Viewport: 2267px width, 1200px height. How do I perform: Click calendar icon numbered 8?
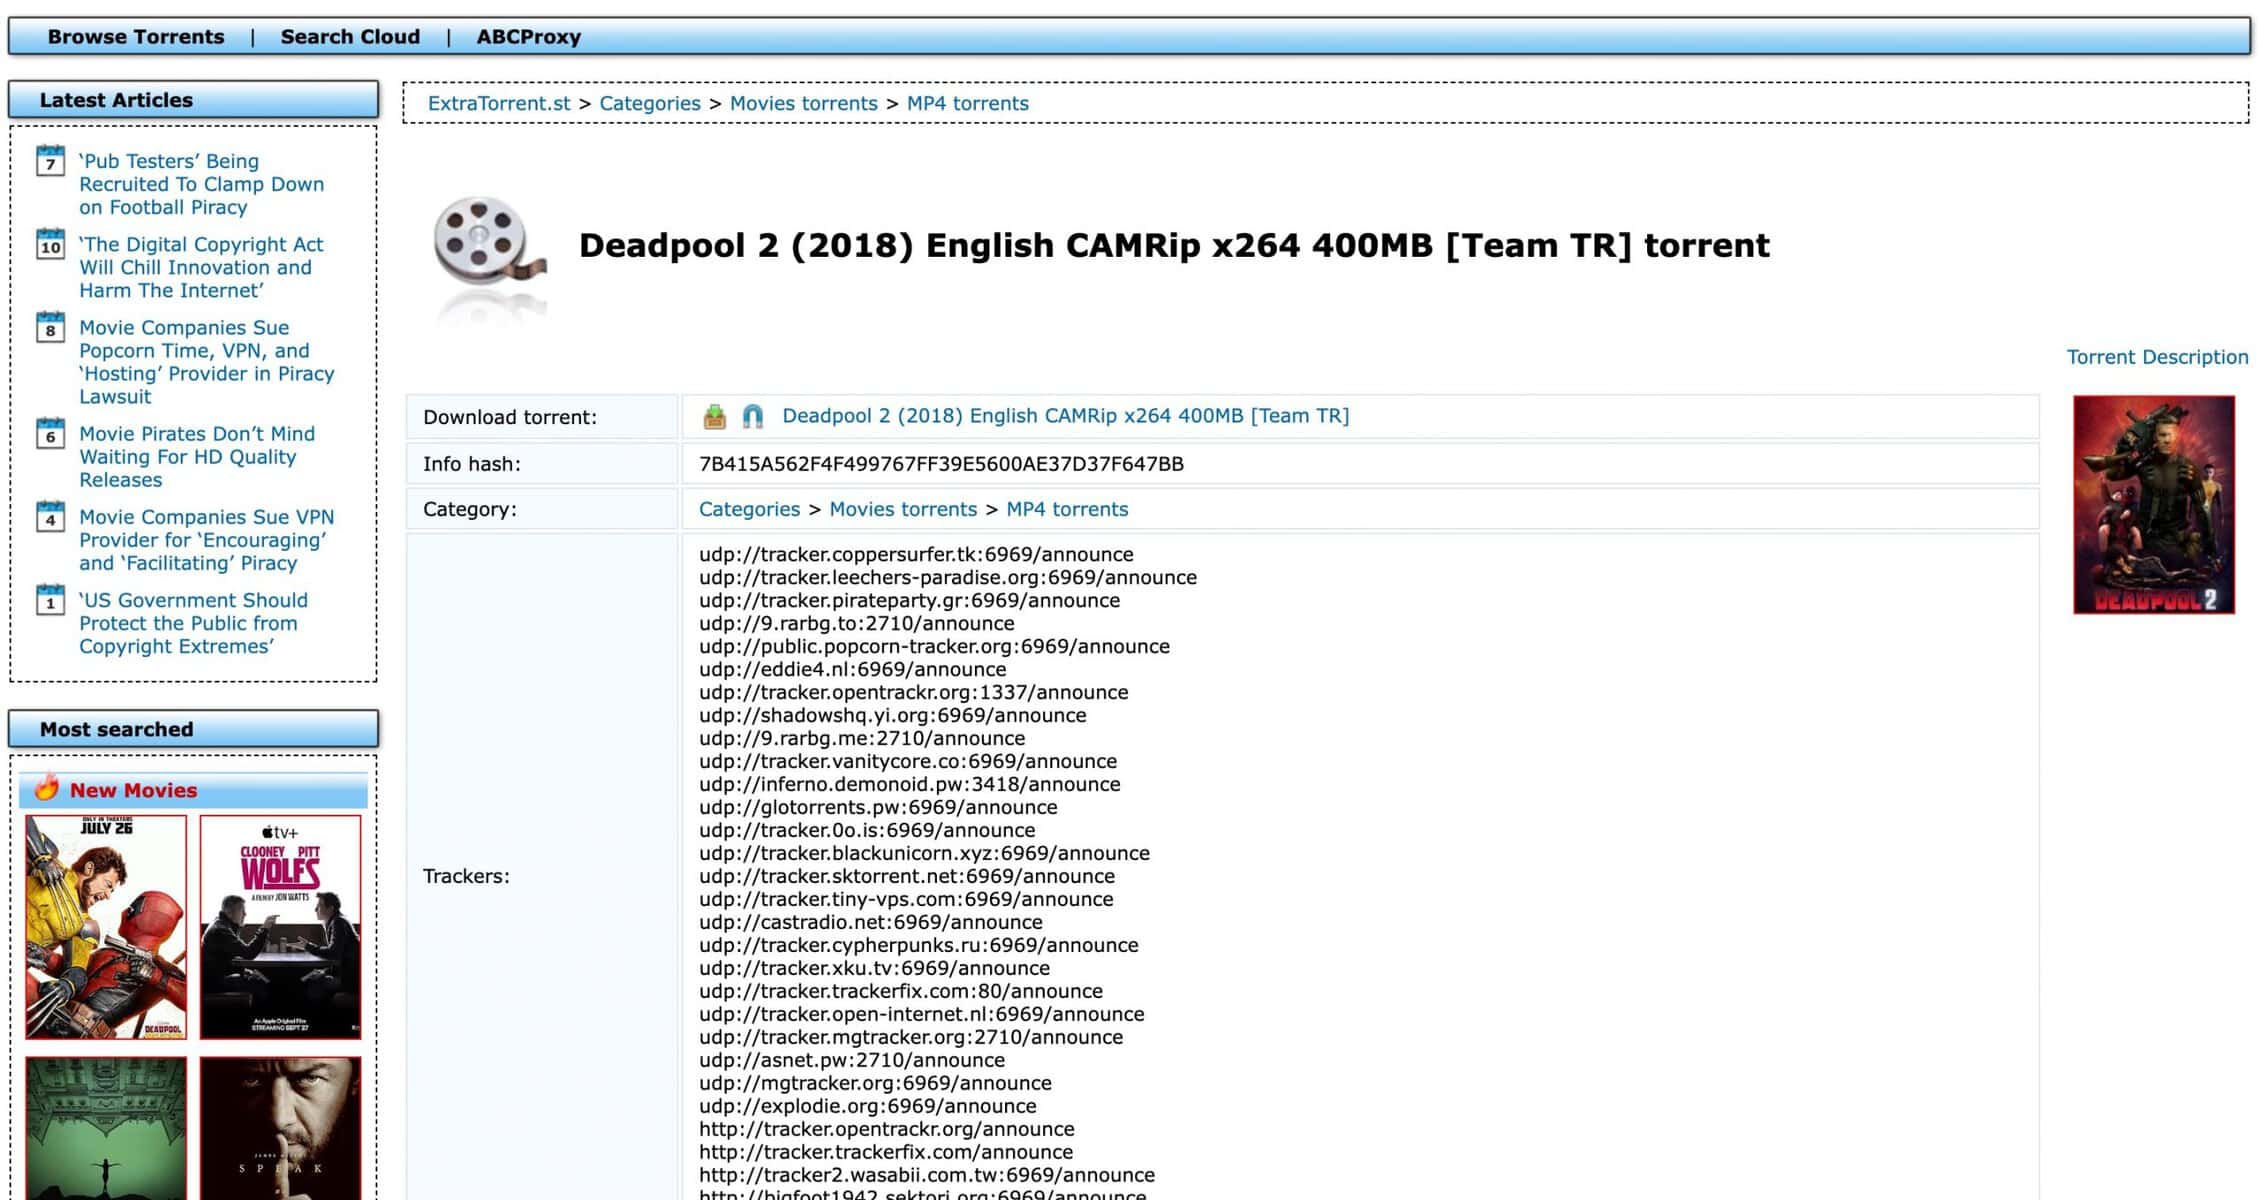click(x=50, y=327)
